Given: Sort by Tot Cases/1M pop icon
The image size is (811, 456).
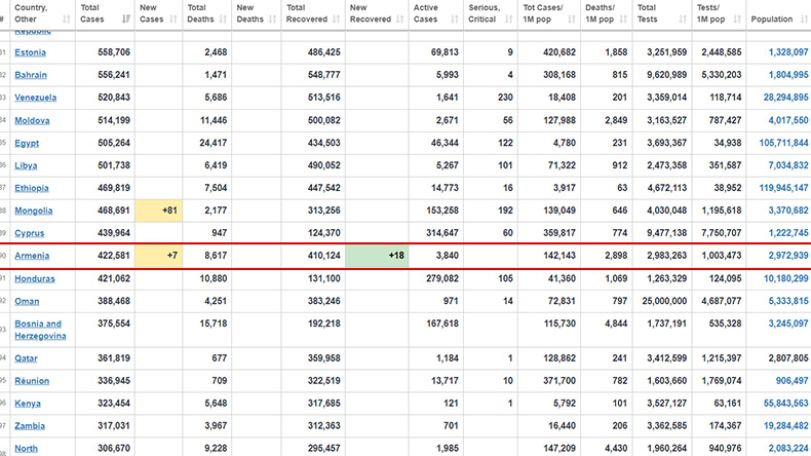Looking at the screenshot, I should (x=572, y=20).
